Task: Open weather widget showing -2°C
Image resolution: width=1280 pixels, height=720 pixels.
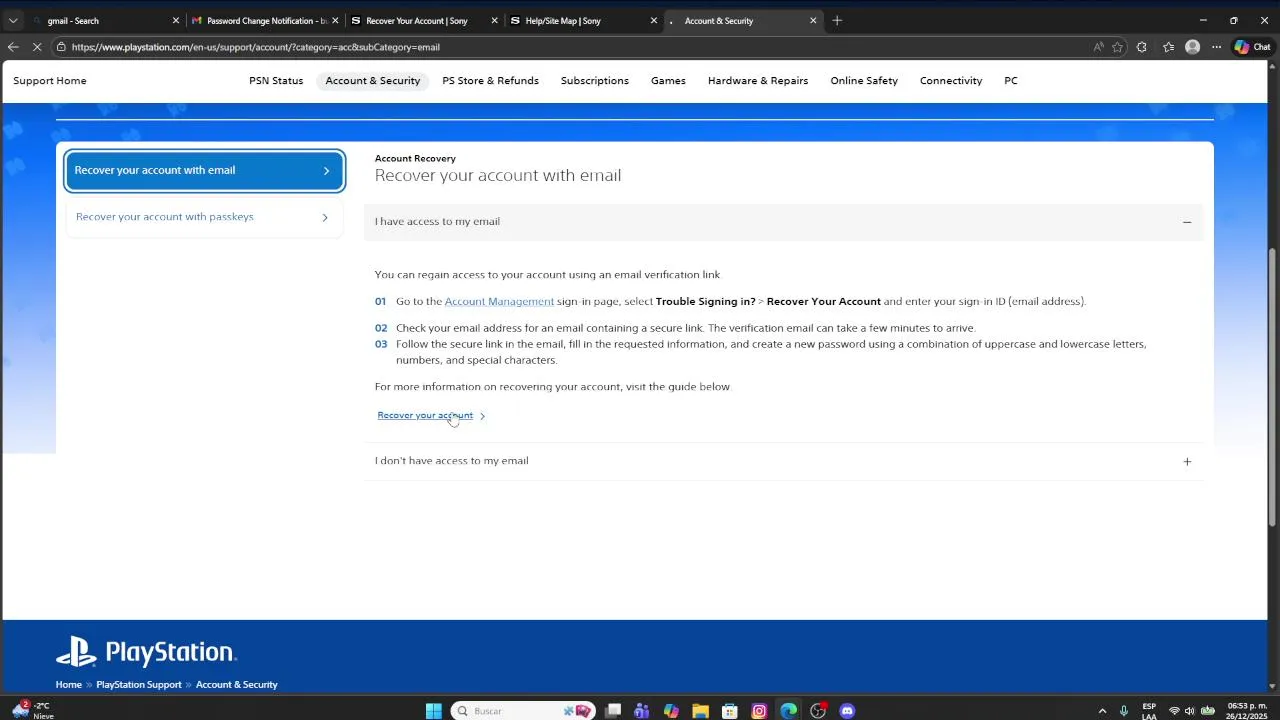Action: click(32, 711)
